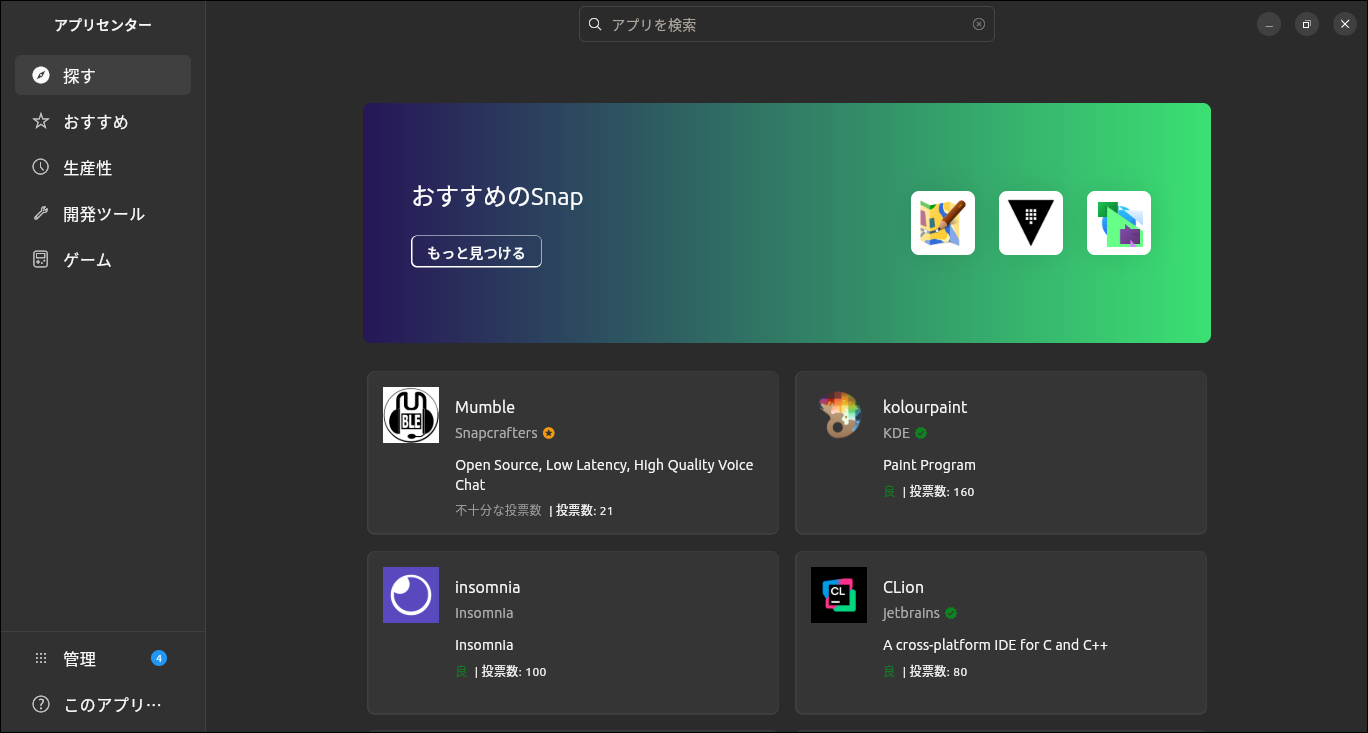This screenshot has height=733, width=1368.
Task: Click the verified checkmark next to jetbrains
Action: (951, 613)
